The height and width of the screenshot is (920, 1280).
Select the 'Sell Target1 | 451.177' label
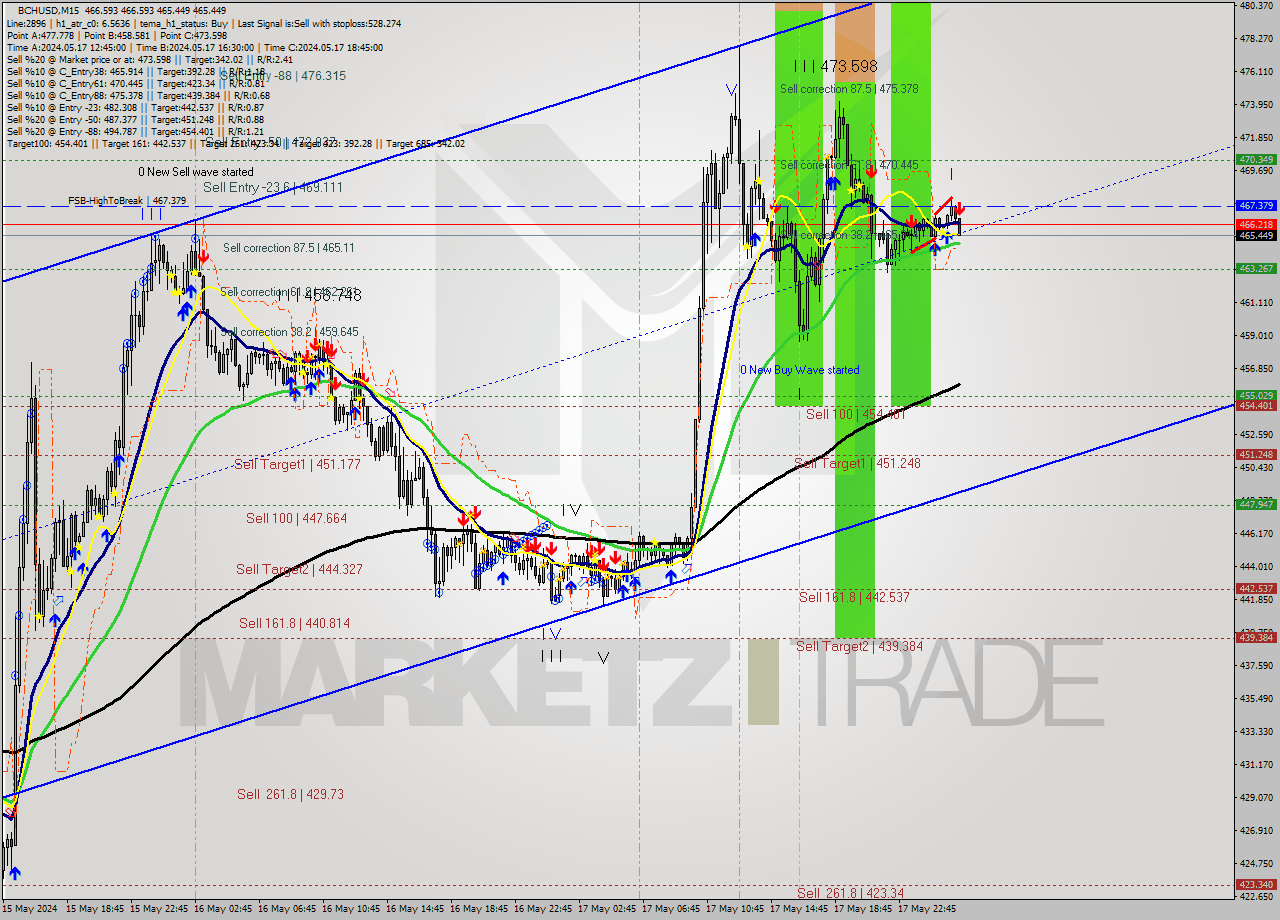[x=297, y=464]
